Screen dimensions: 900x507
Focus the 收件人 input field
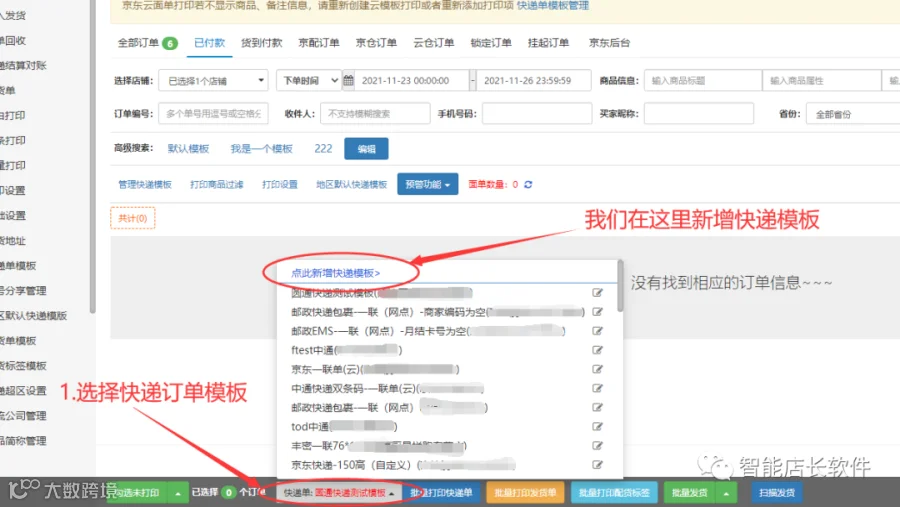coord(375,114)
